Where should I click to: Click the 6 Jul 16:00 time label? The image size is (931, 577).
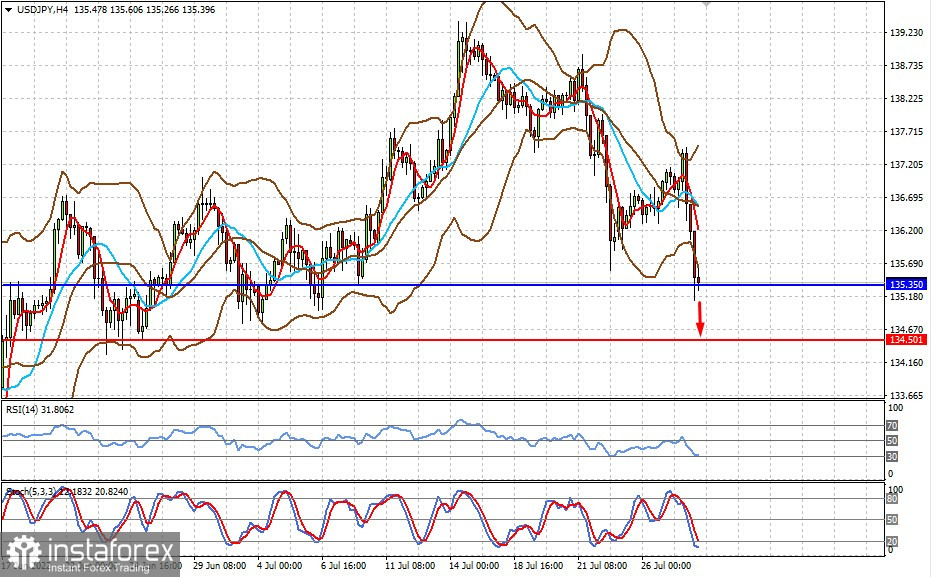pos(343,566)
